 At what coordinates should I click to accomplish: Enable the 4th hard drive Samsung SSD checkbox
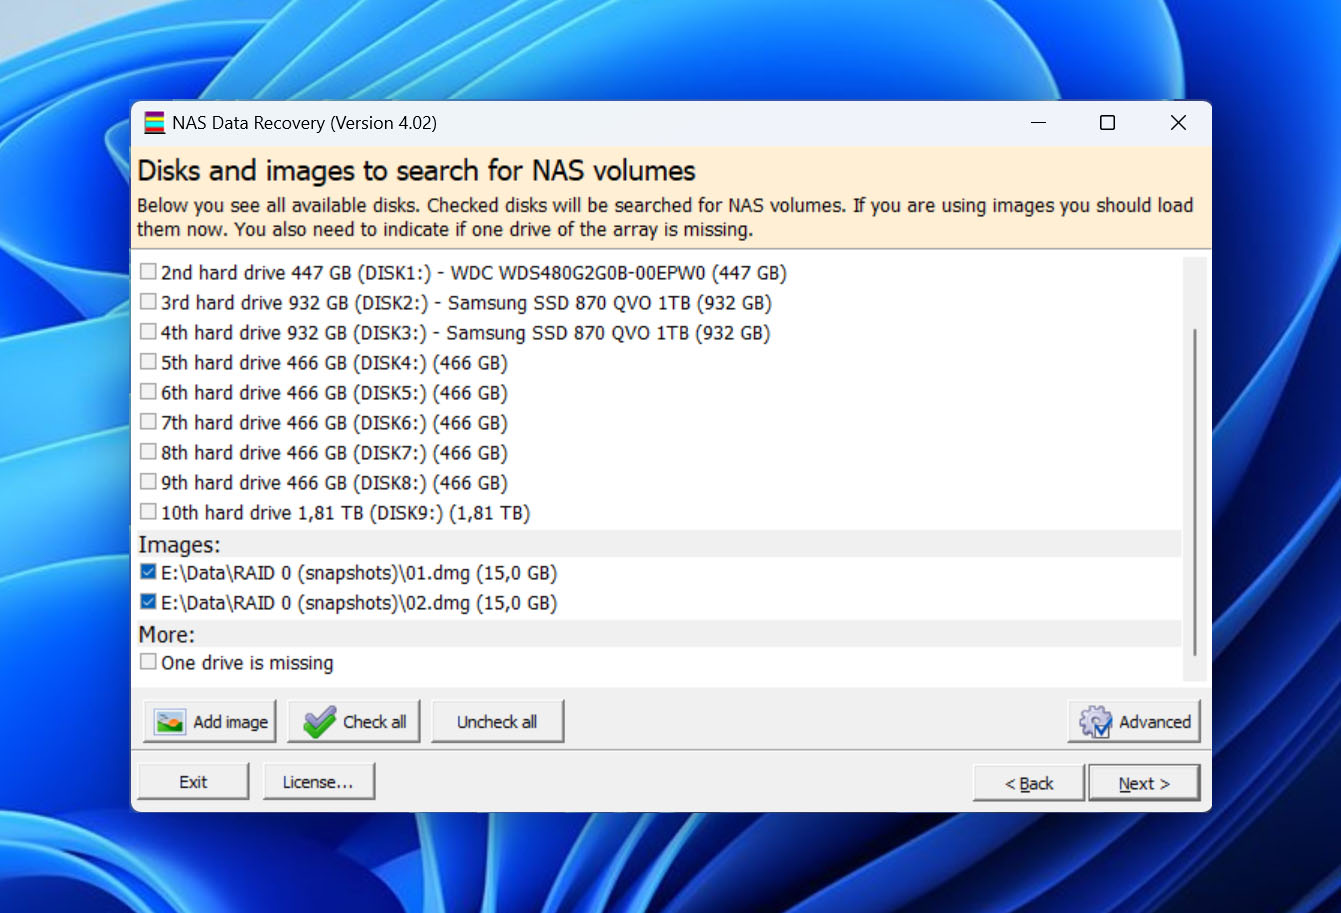[x=148, y=330]
